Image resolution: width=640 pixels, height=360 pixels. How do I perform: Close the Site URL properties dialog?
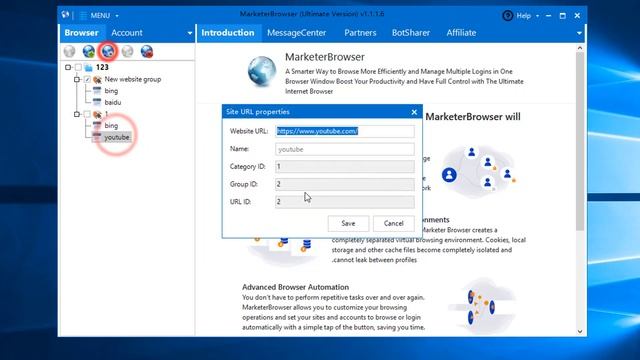point(414,112)
